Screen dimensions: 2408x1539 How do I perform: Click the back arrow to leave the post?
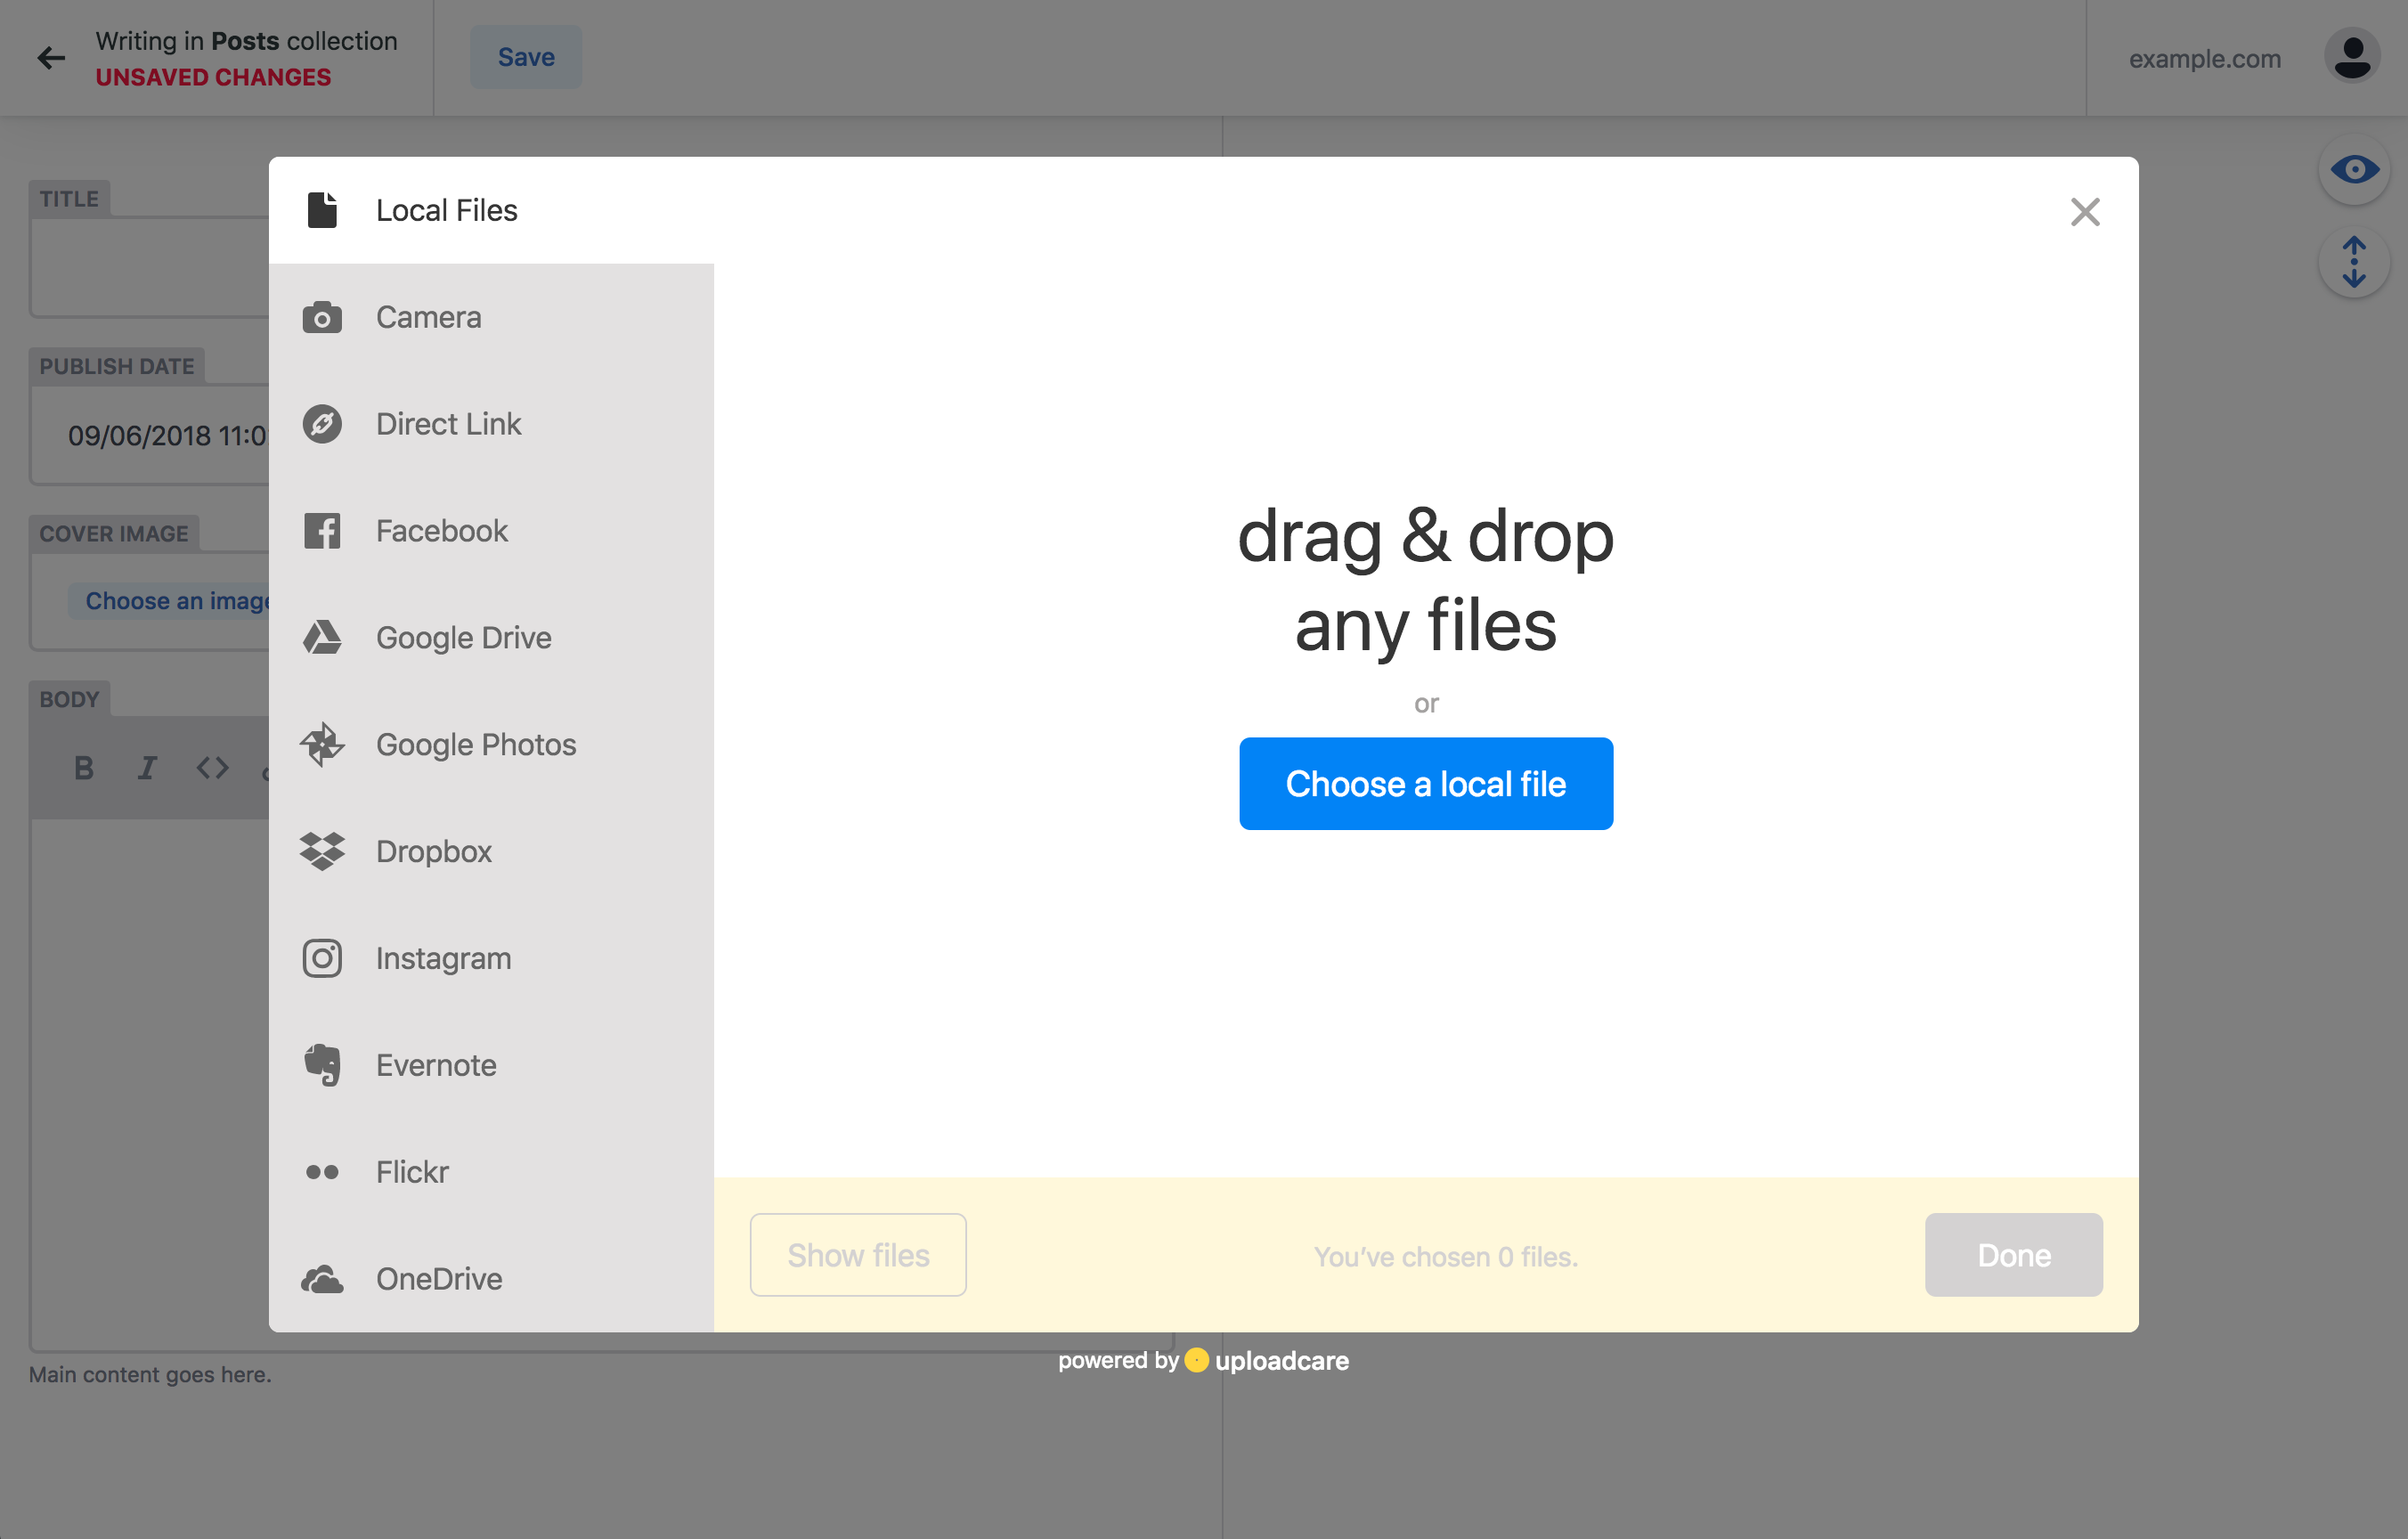click(50, 57)
